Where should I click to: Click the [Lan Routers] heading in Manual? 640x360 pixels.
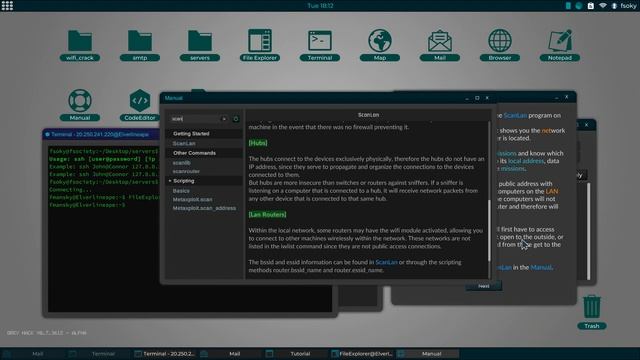click(267, 214)
